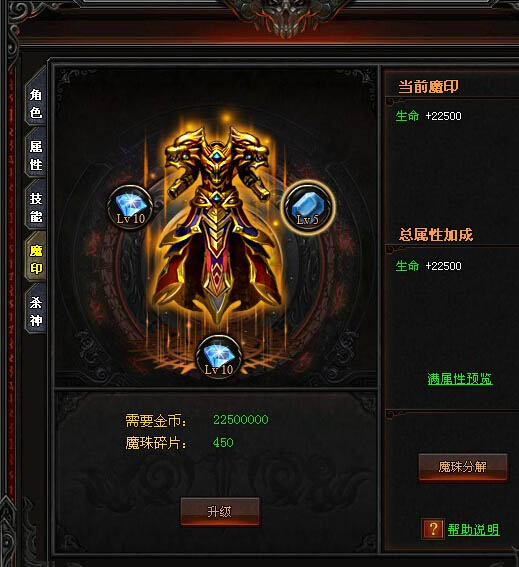Open the 技能 tab
Screen dimensions: 519x567
[x=36, y=208]
